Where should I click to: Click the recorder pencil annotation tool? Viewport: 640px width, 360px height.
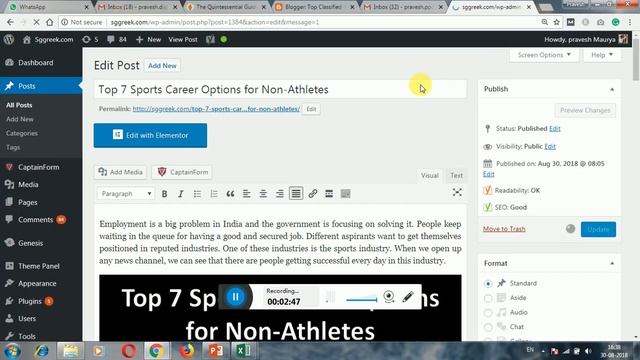pyautogui.click(x=408, y=297)
